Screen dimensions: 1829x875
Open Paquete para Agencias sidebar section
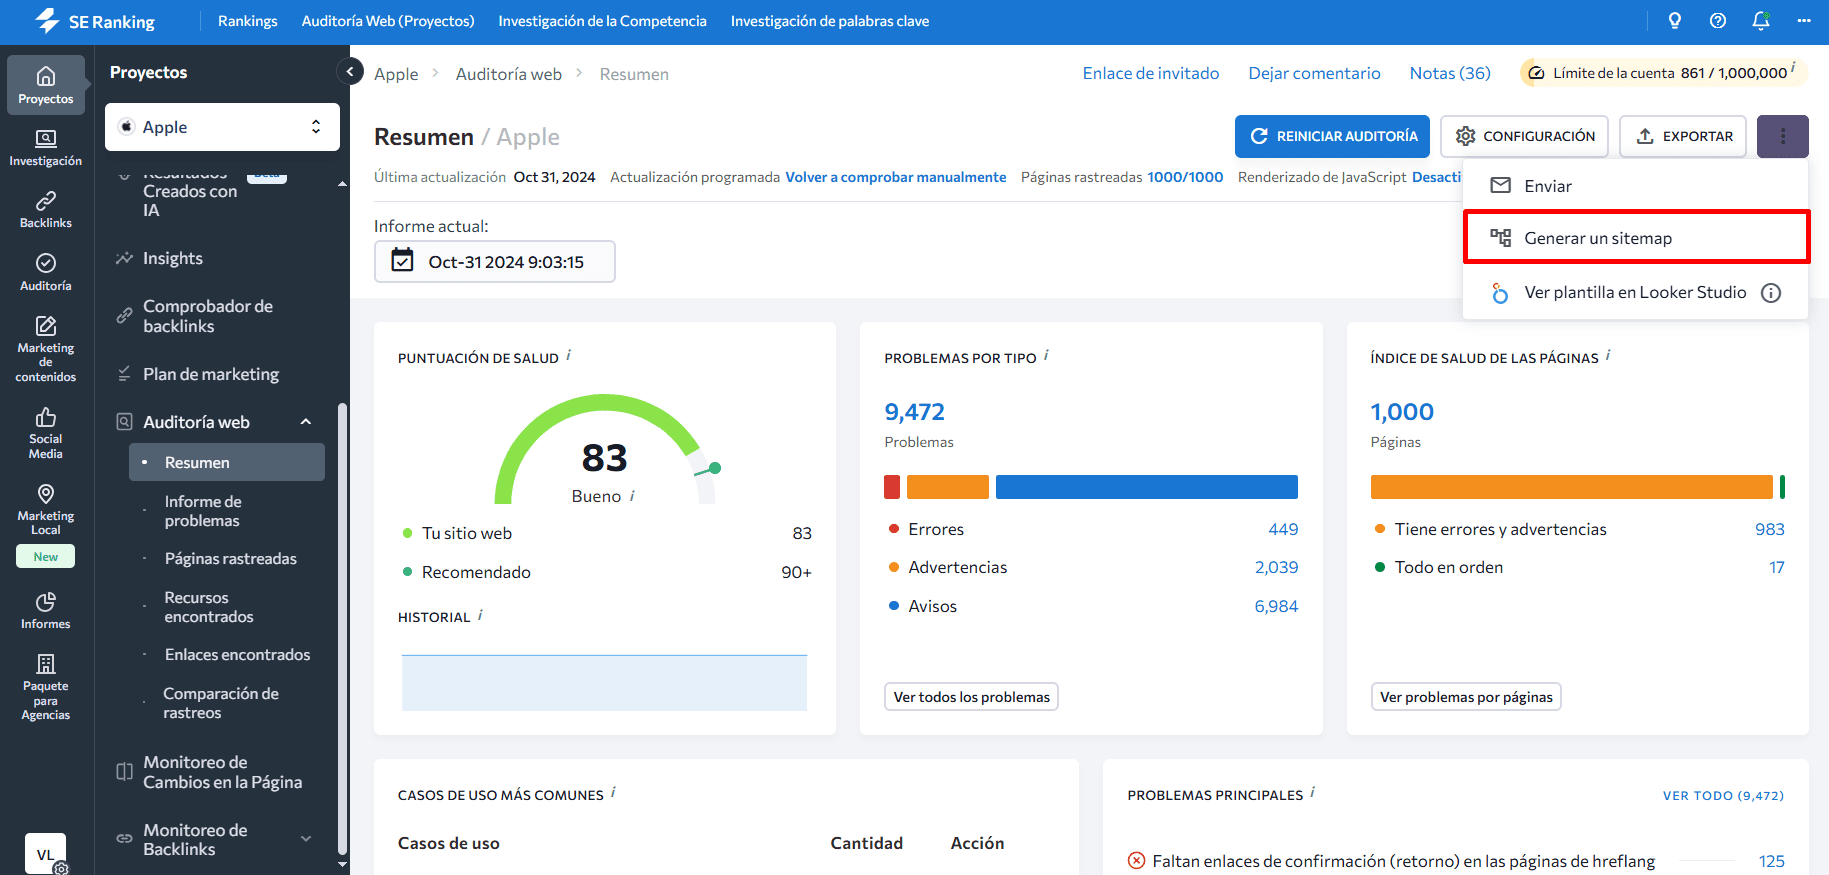click(46, 687)
